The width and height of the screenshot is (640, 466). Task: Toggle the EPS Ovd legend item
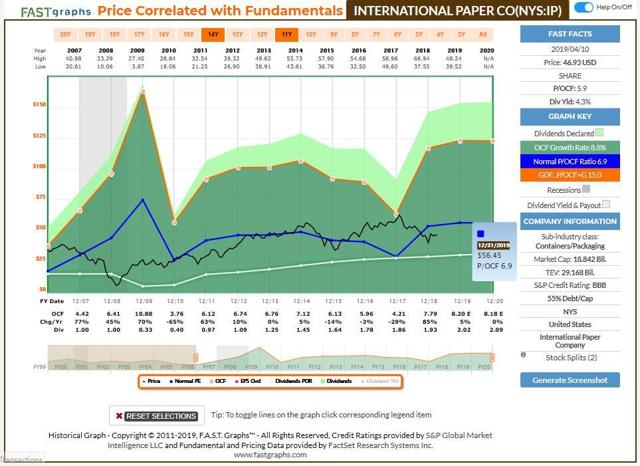tap(248, 381)
